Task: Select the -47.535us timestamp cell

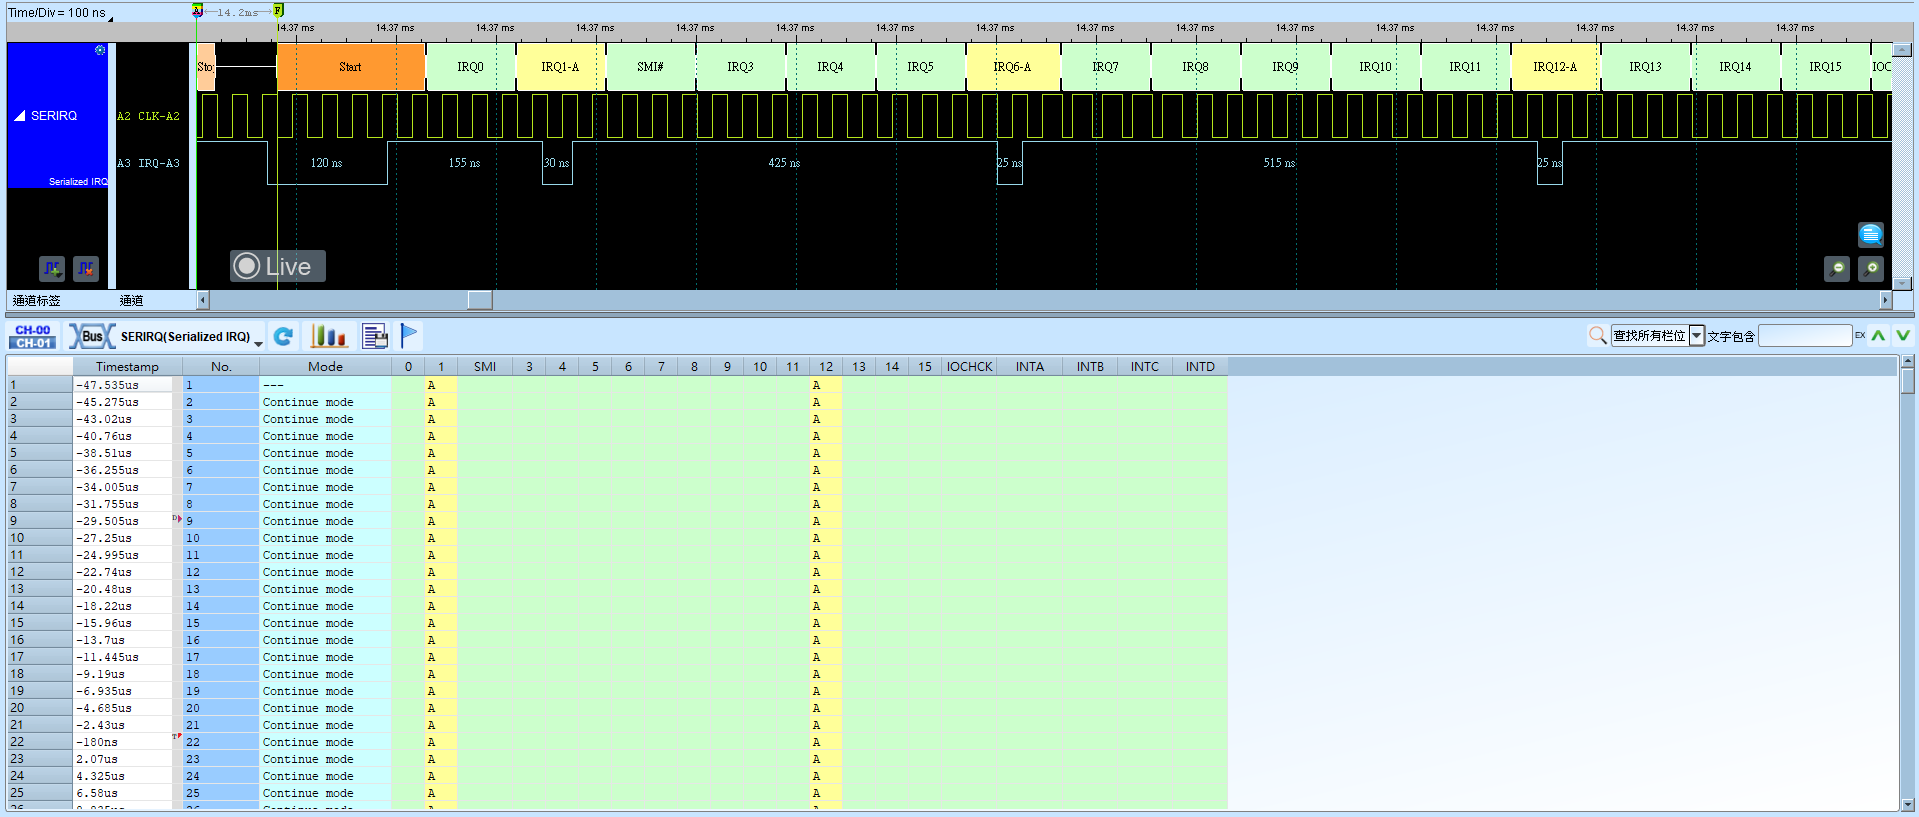Action: (123, 385)
